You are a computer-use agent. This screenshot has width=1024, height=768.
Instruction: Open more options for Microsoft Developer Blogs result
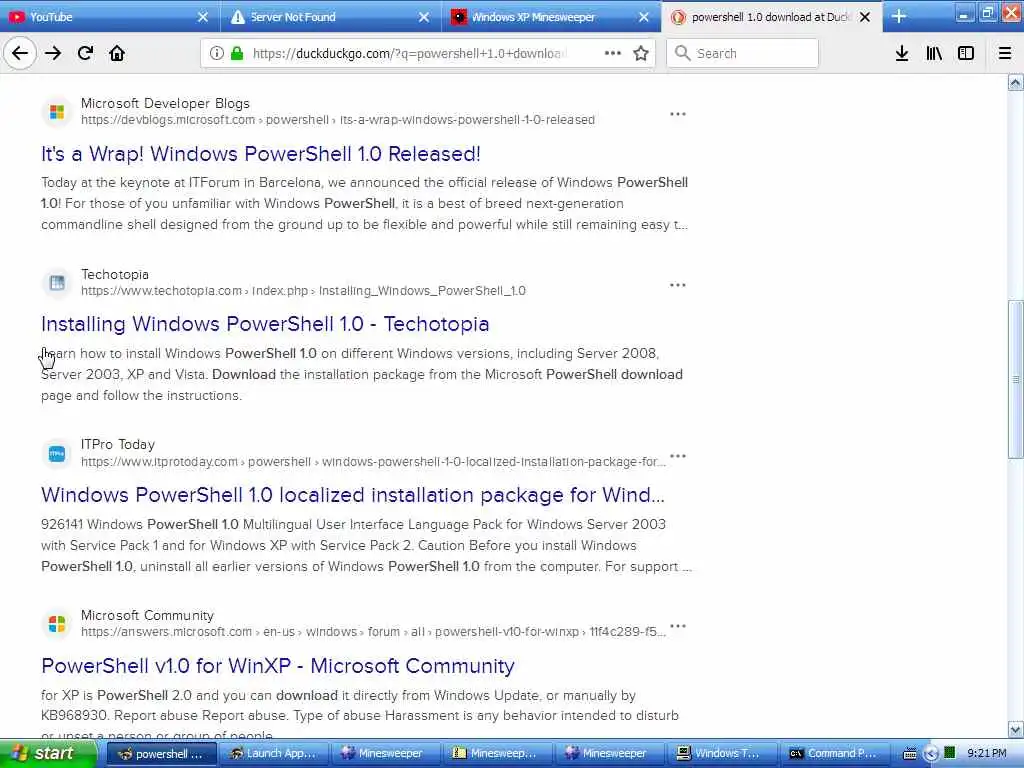click(678, 114)
